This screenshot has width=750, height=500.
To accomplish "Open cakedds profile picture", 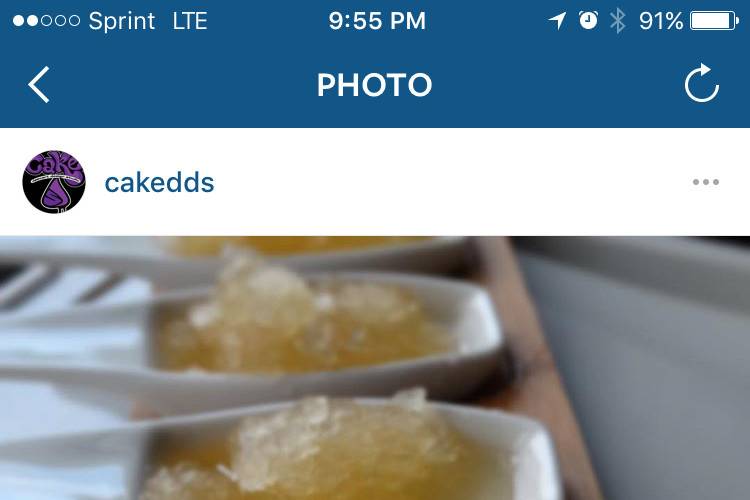I will pos(54,182).
